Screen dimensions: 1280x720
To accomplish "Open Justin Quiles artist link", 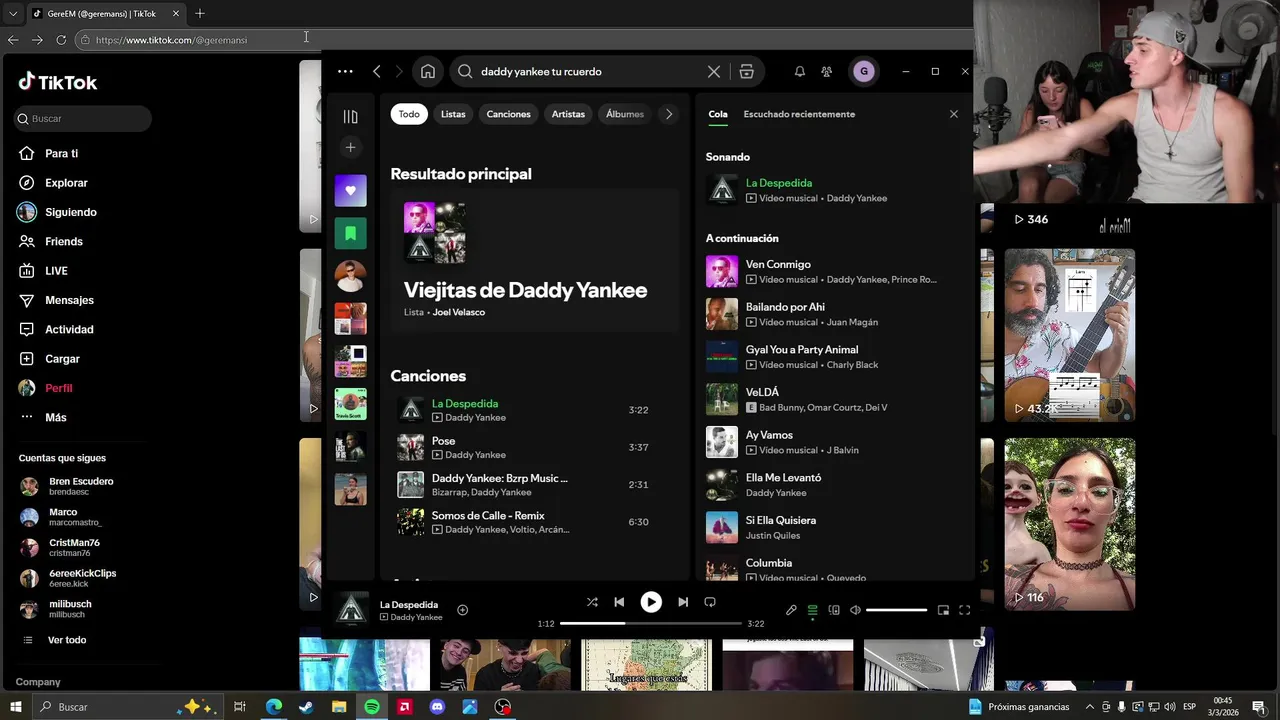I will [x=773, y=535].
